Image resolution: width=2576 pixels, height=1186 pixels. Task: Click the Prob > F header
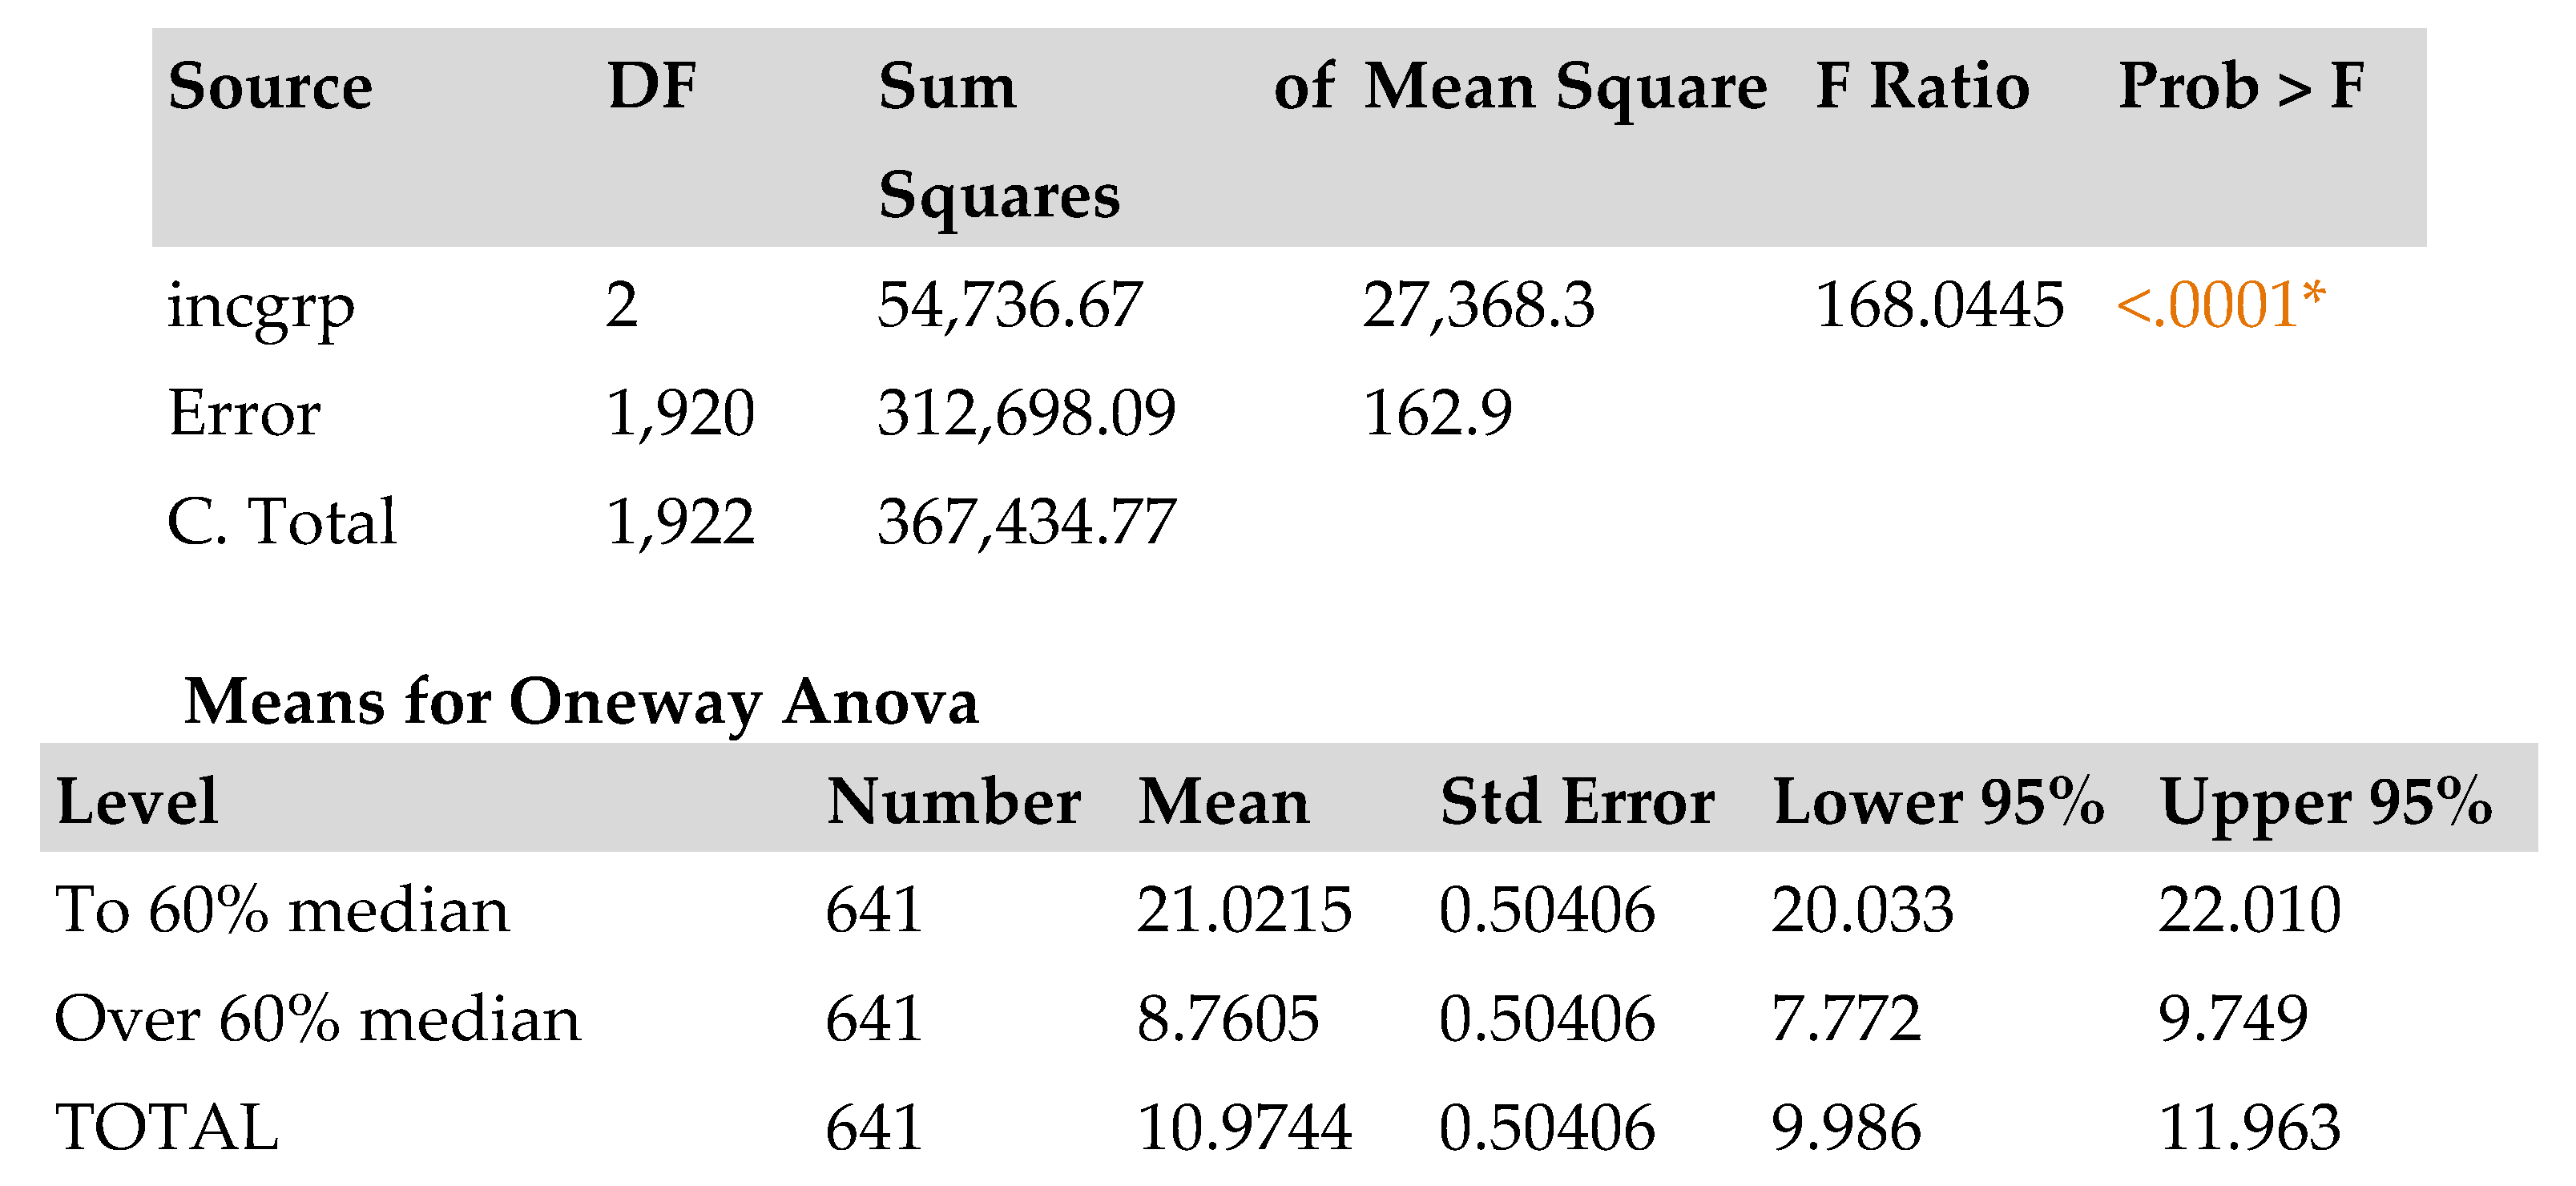[x=2241, y=86]
